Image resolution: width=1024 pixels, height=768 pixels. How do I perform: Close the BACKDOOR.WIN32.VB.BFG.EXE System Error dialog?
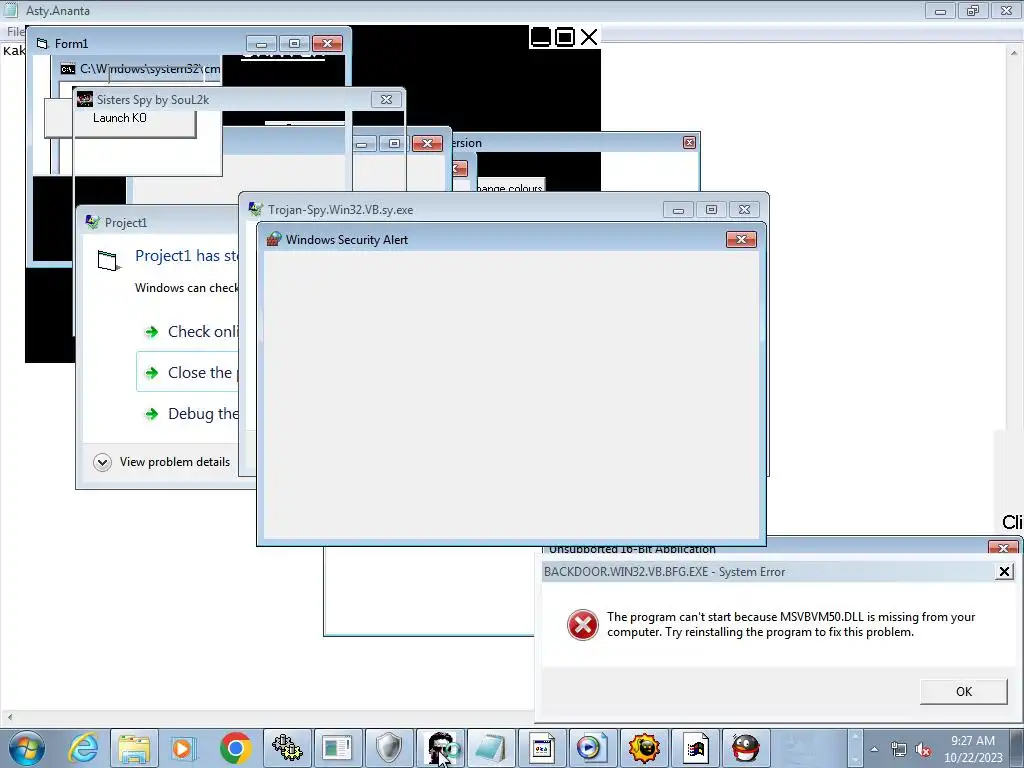point(1004,572)
